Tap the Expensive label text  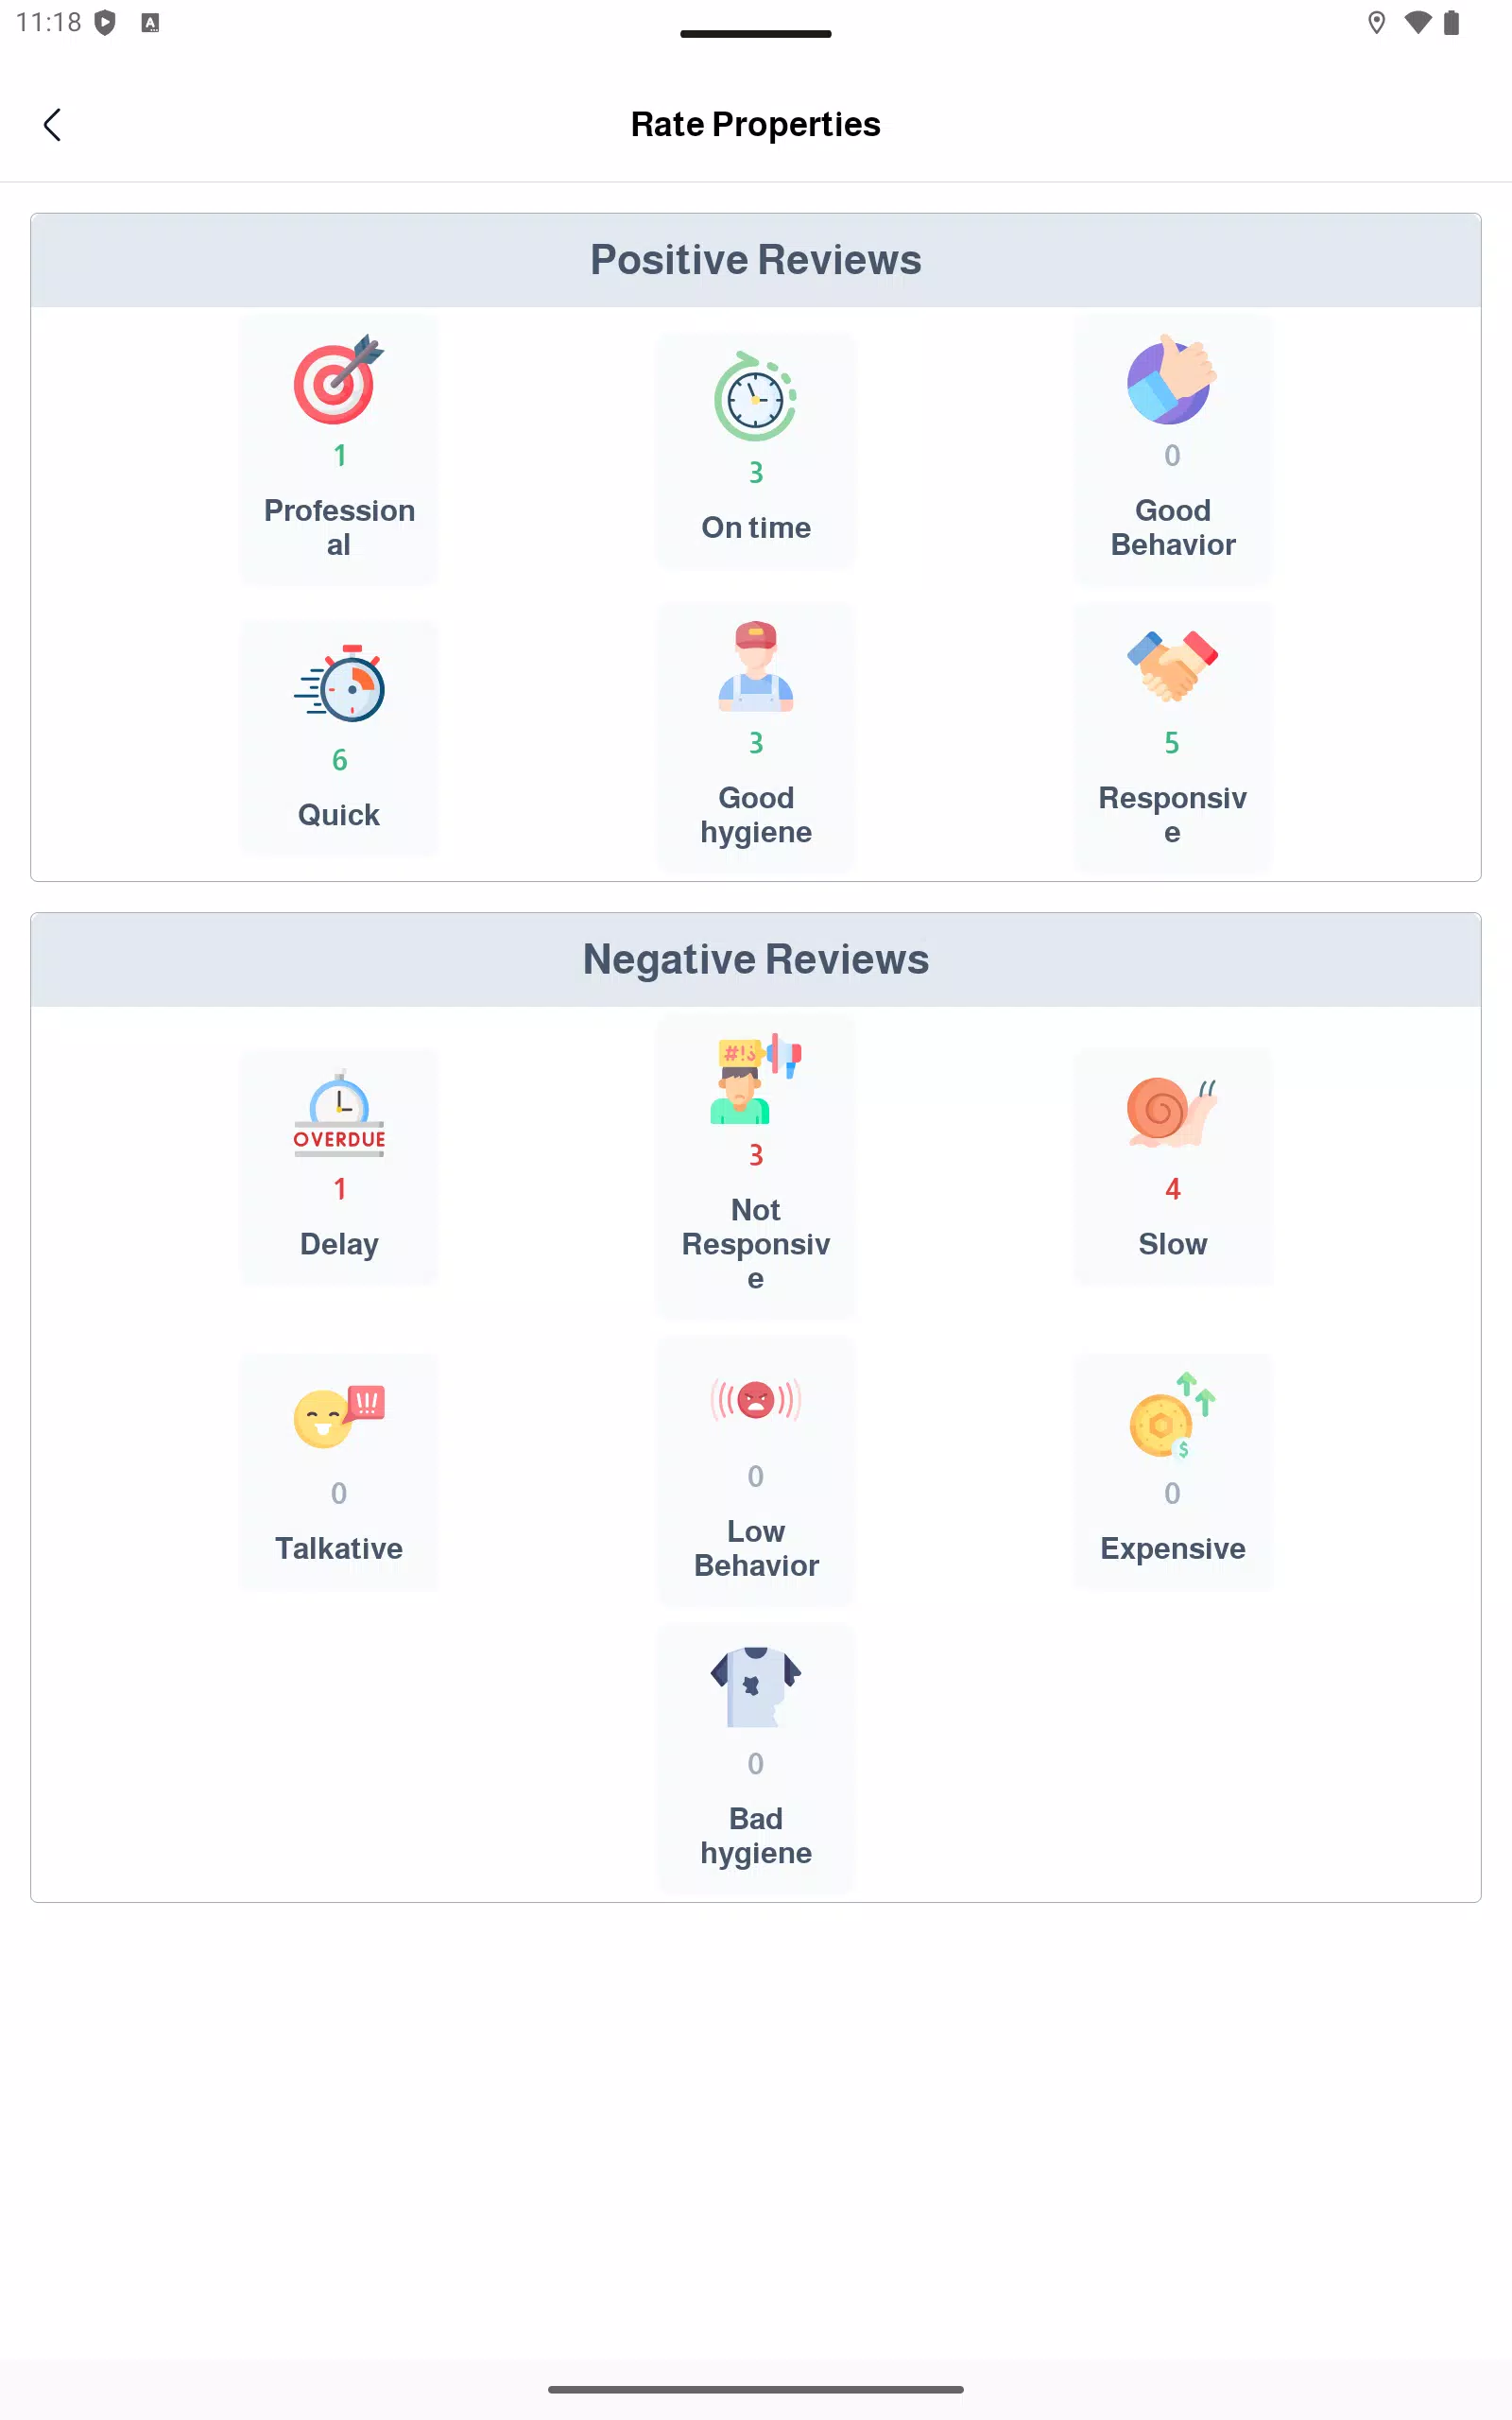point(1172,1548)
